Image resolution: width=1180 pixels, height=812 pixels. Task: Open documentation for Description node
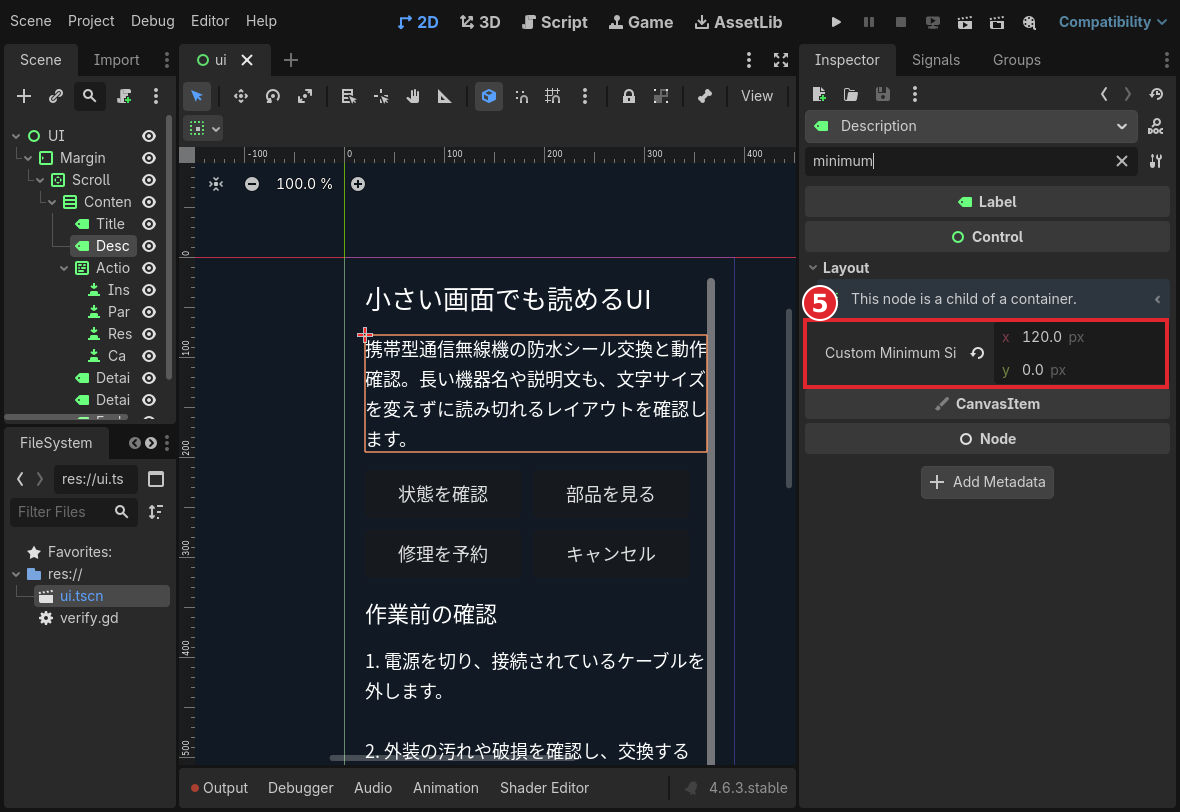pyautogui.click(x=1155, y=126)
